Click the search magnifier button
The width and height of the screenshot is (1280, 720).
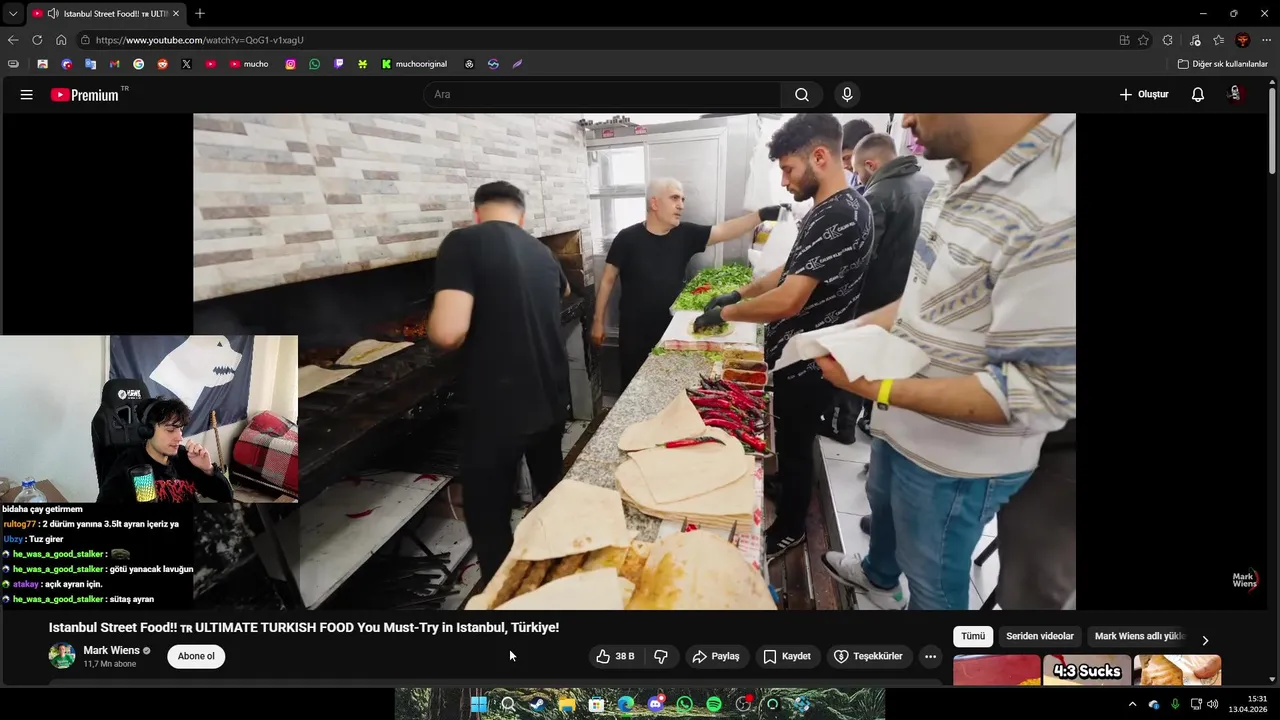(x=802, y=95)
